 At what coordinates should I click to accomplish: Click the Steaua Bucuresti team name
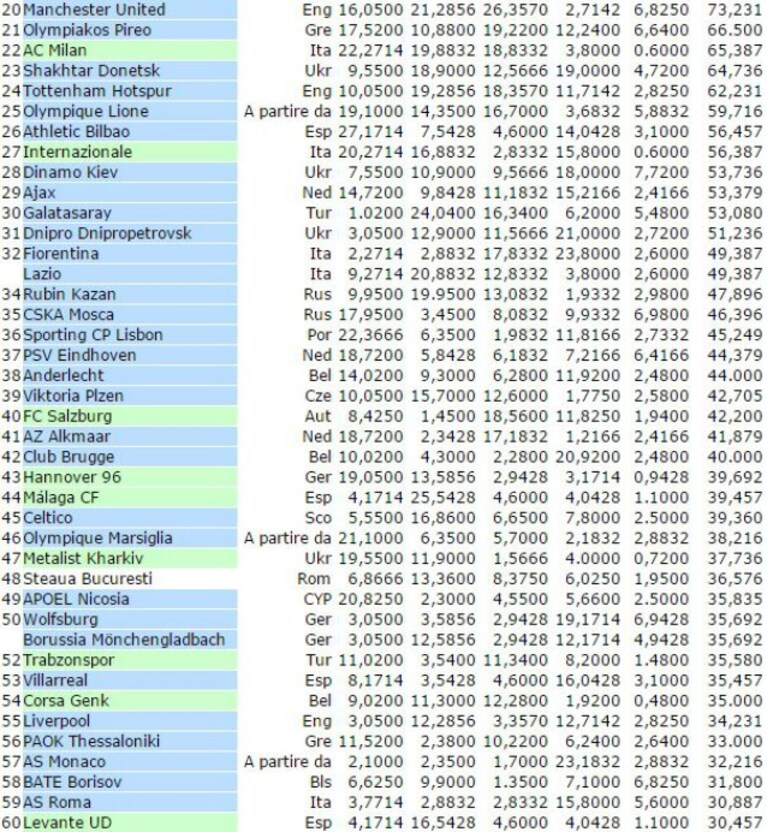tap(88, 578)
